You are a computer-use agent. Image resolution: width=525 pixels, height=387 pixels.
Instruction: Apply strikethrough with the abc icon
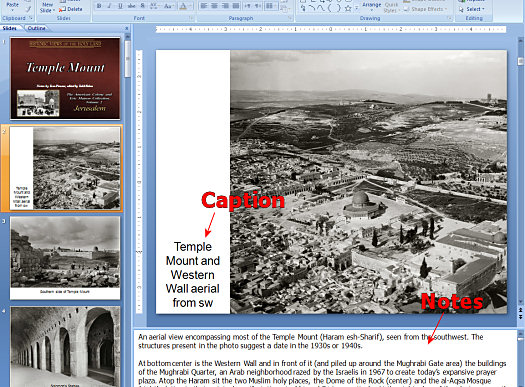[x=132, y=6]
